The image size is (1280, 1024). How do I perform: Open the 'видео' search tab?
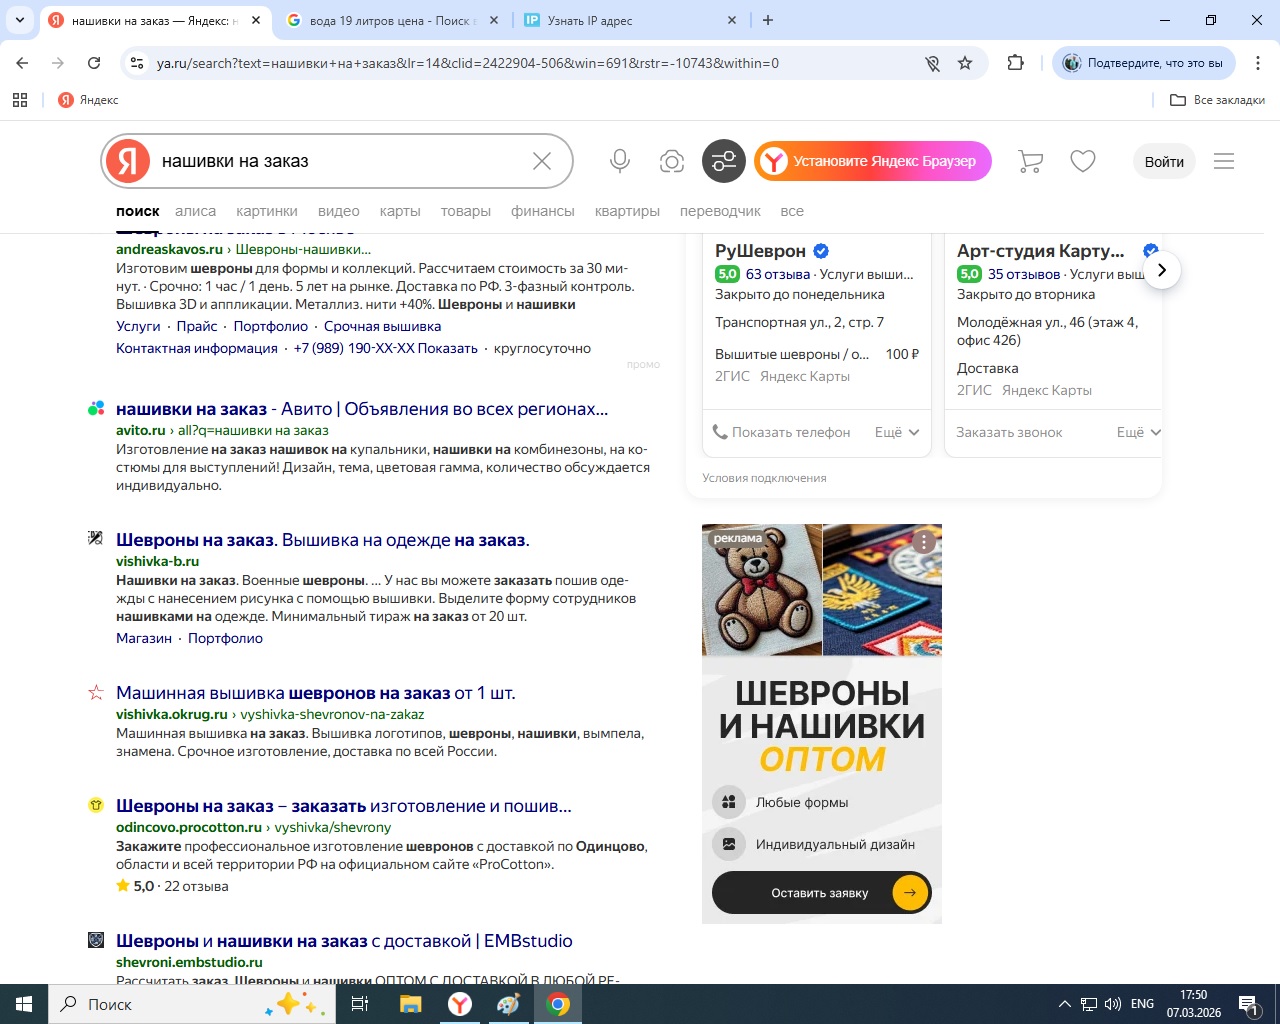point(339,211)
